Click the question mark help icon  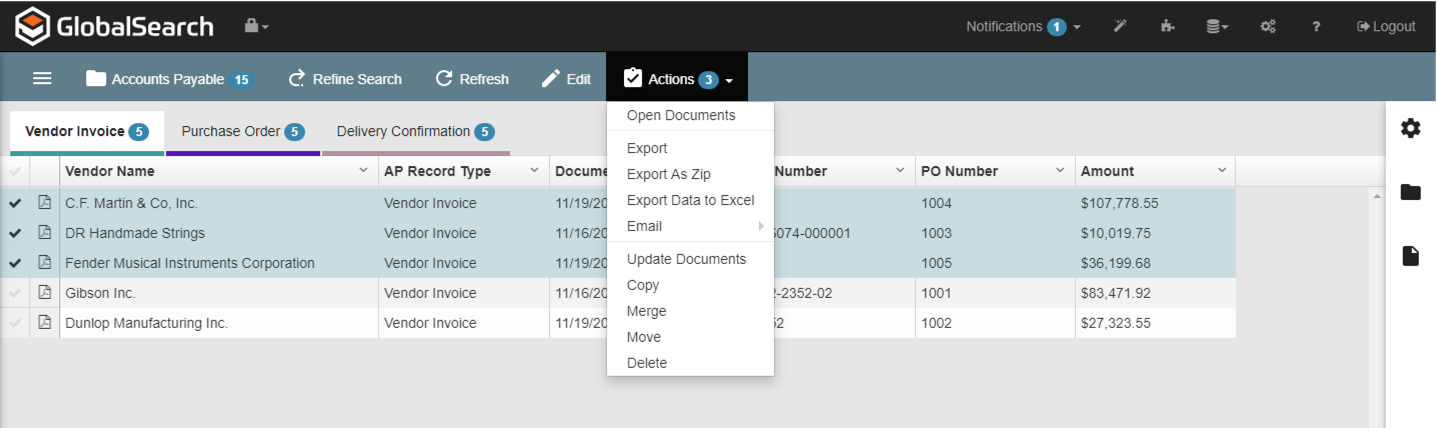pyautogui.click(x=1317, y=27)
